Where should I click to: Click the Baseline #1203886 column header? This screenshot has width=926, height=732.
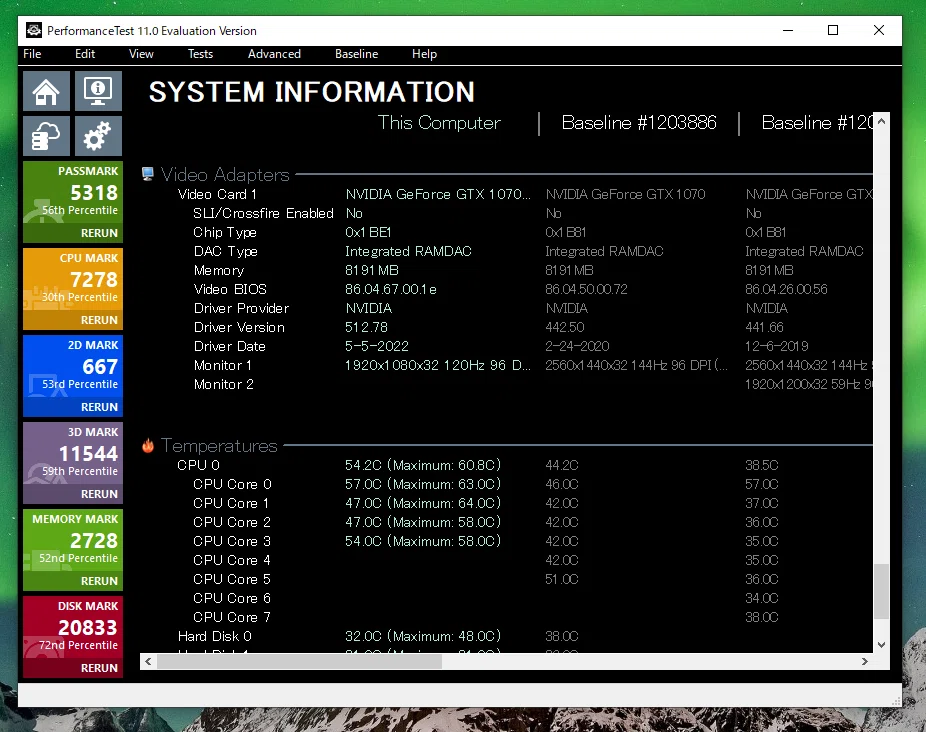[x=638, y=123]
